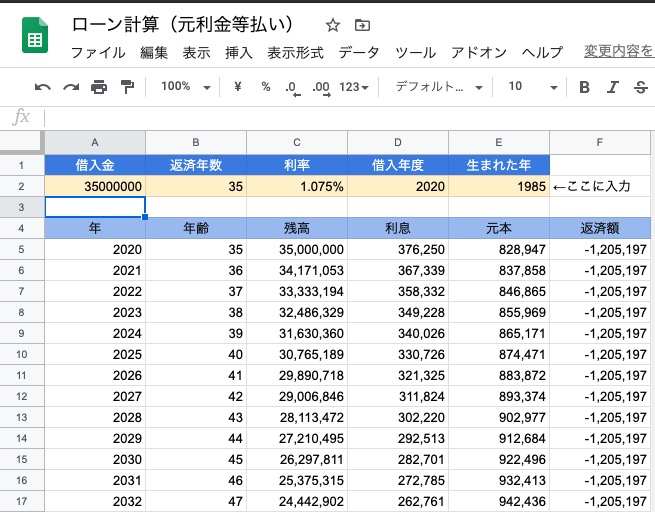The height and width of the screenshot is (512, 655).
Task: Select row 1 header
Action: (22, 165)
